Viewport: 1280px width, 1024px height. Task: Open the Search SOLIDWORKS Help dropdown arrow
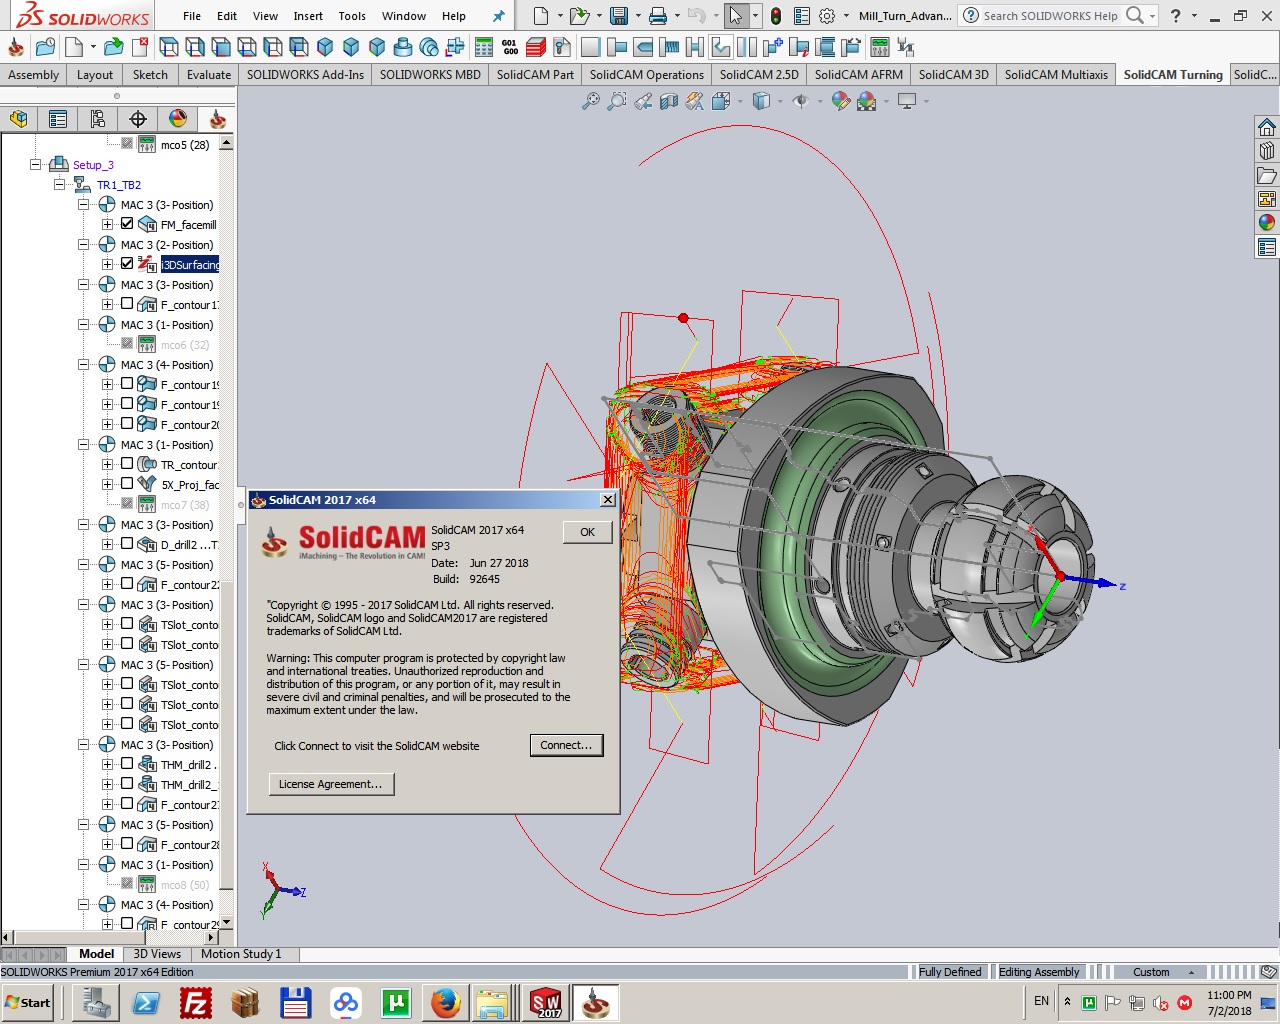1153,16
